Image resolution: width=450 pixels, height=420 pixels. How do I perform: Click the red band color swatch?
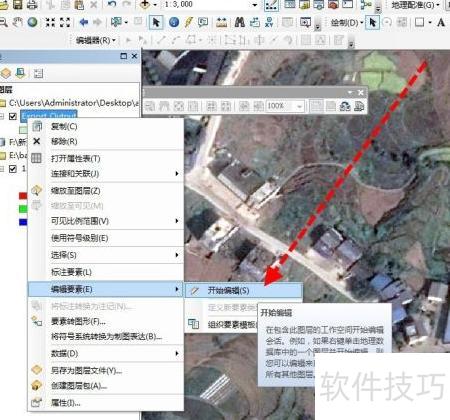[x=23, y=196]
